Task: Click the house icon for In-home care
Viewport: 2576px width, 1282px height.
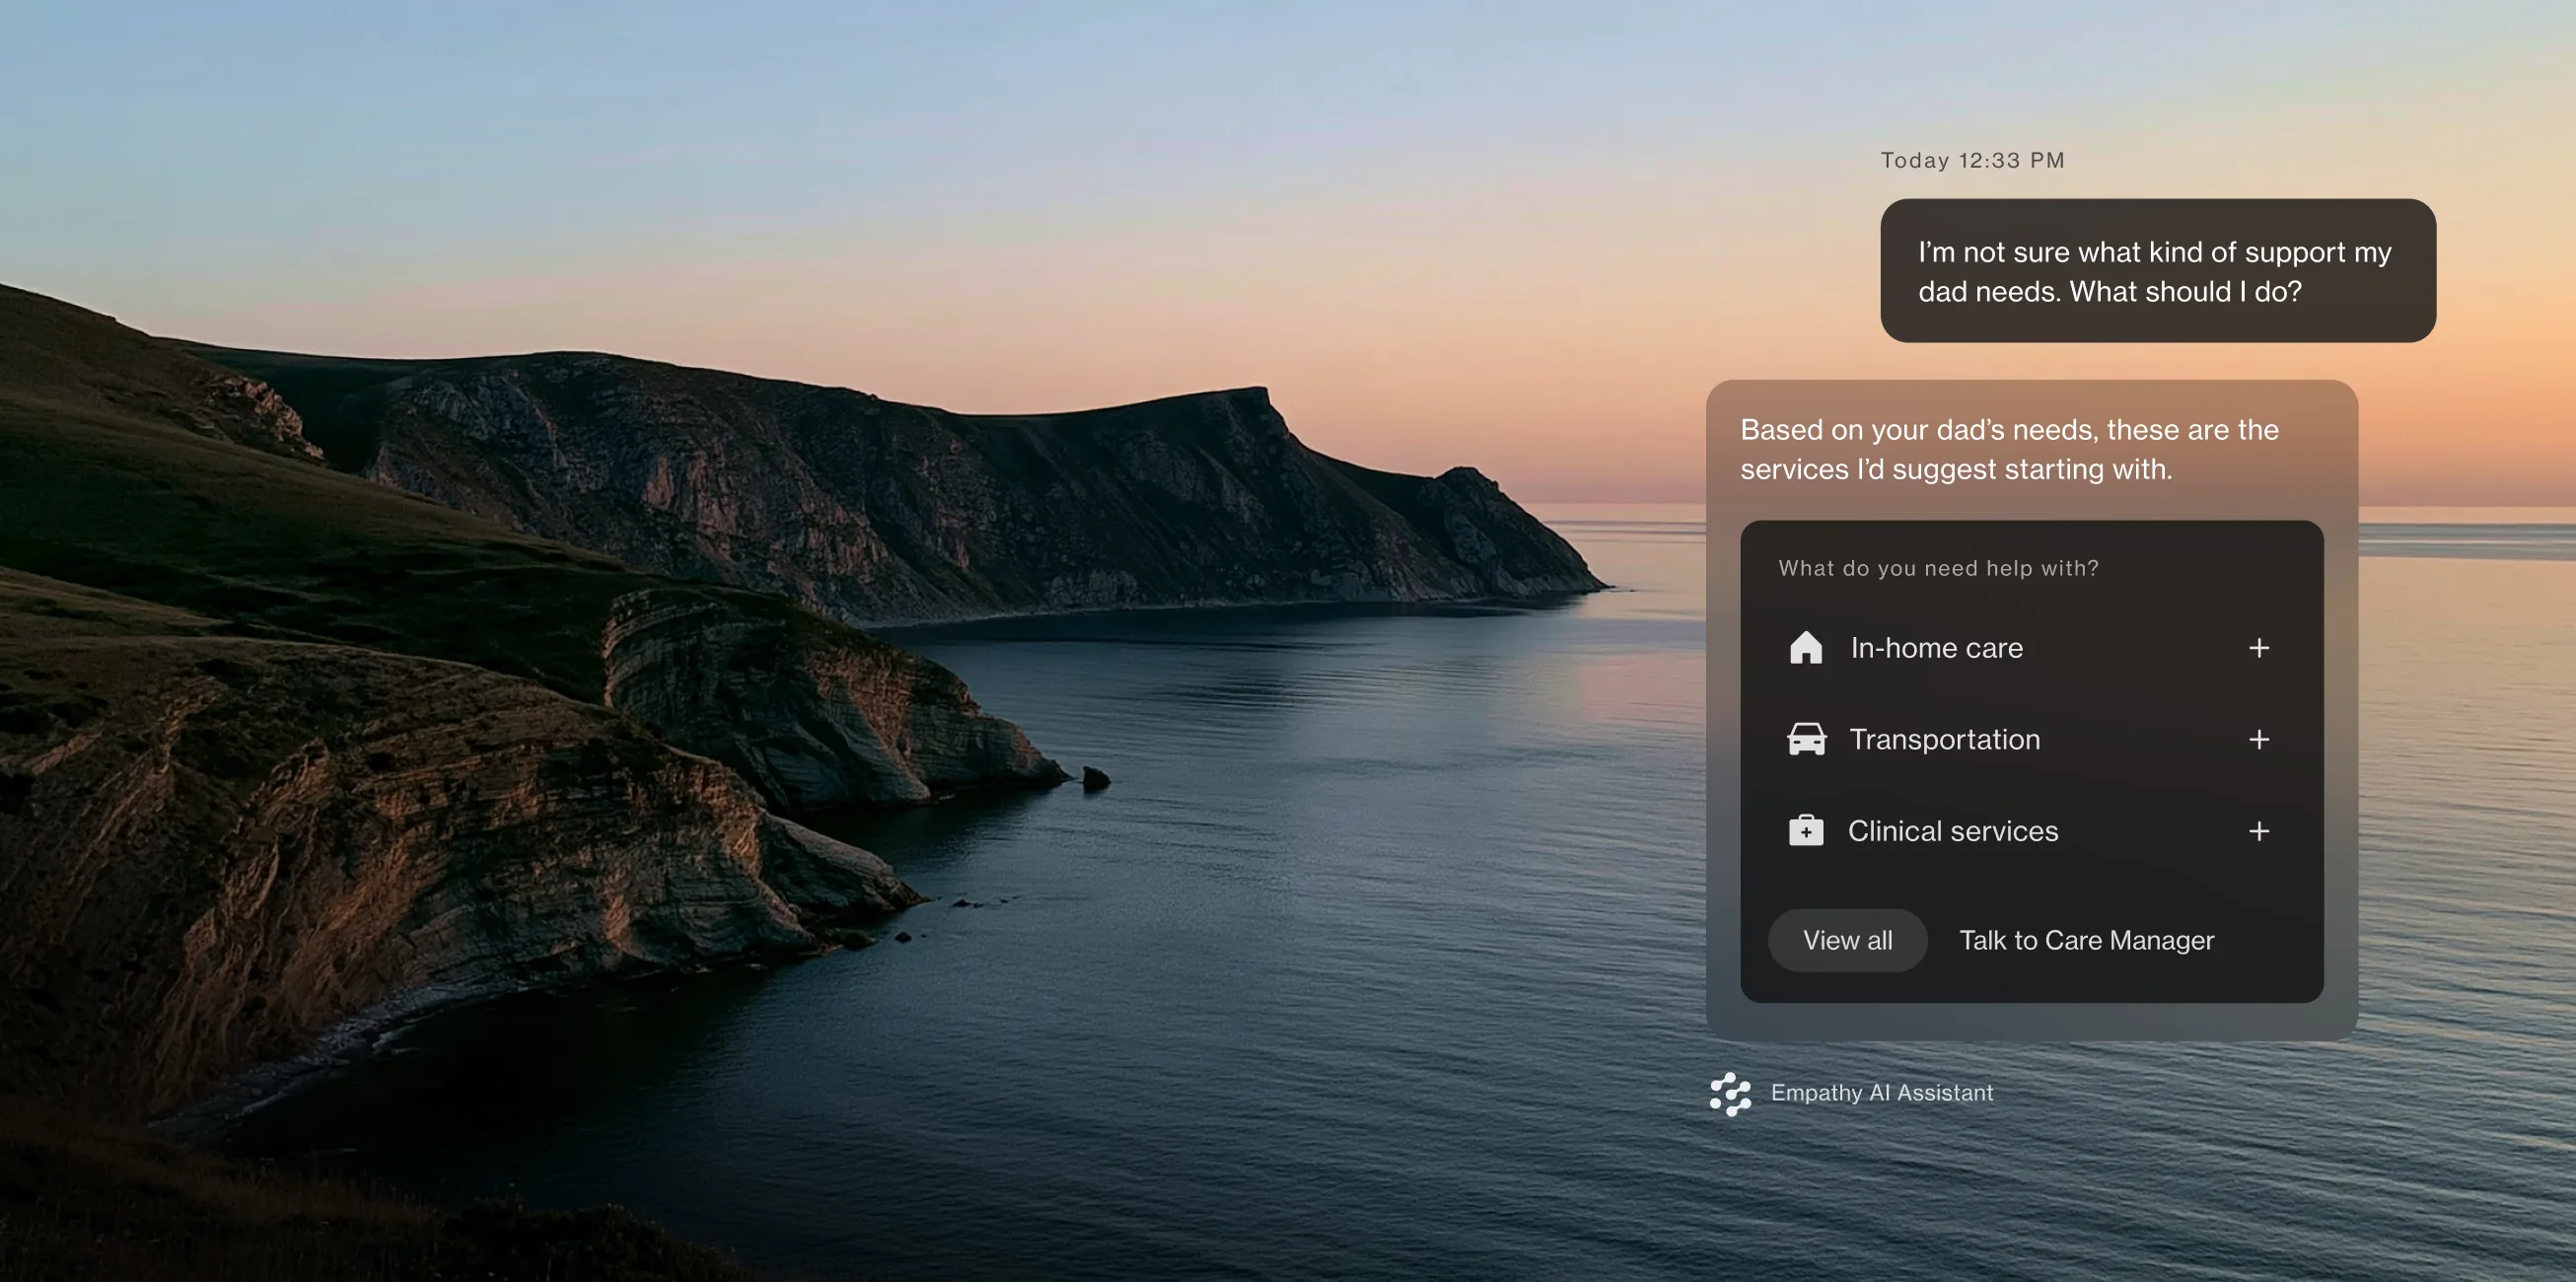Action: coord(1806,648)
